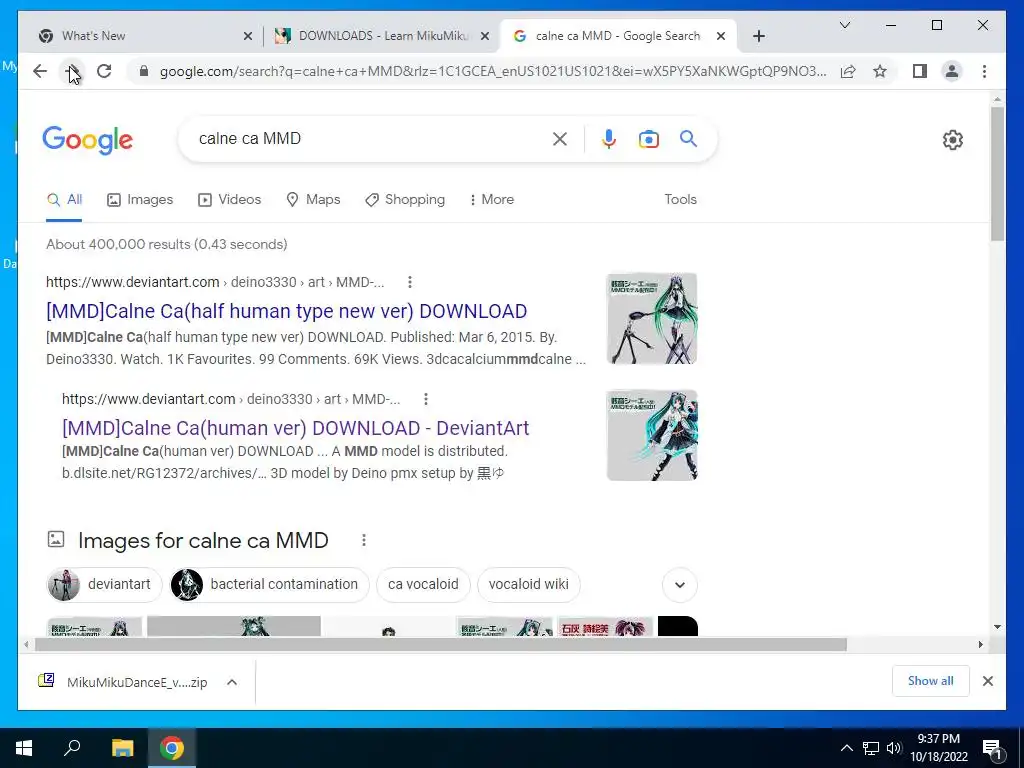Viewport: 1024px width, 768px height.
Task: Open options for human ver result
Action: point(426,399)
